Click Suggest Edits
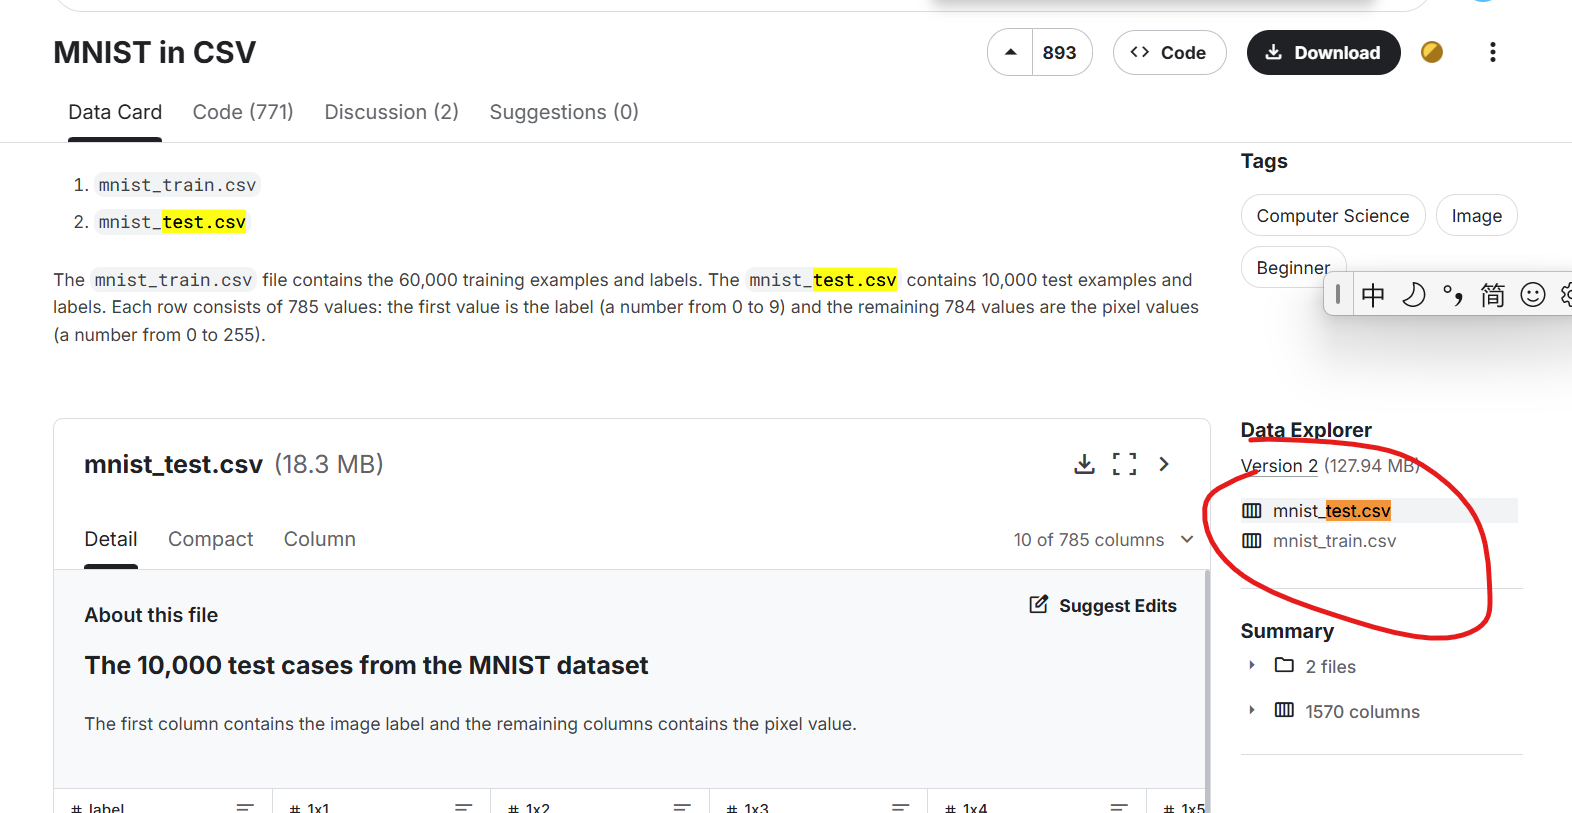1572x813 pixels. pyautogui.click(x=1103, y=605)
